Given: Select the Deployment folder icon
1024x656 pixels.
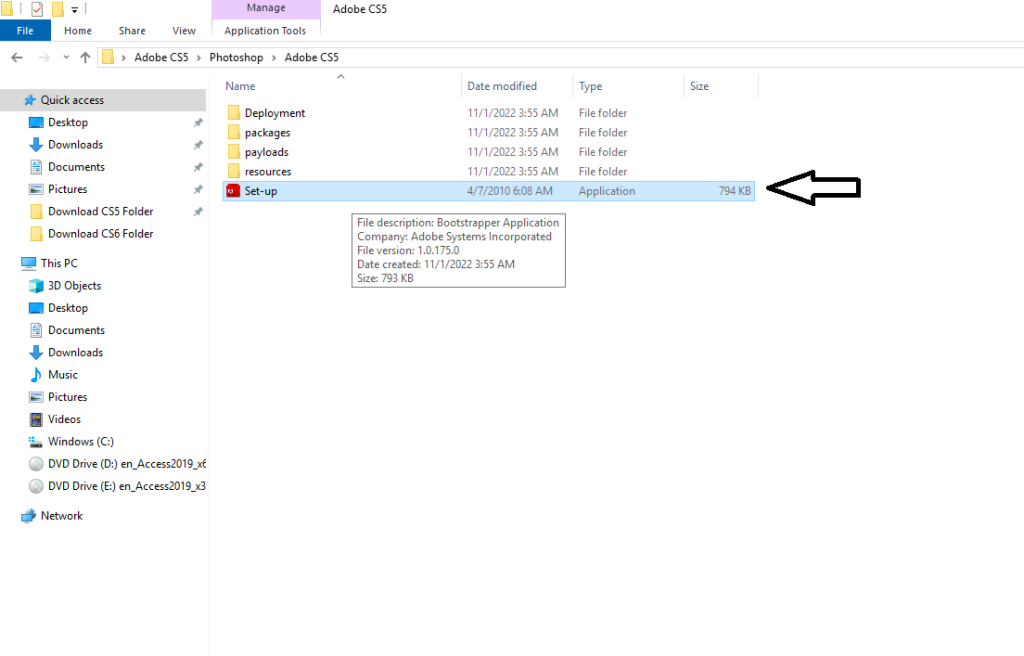Looking at the screenshot, I should 234,113.
